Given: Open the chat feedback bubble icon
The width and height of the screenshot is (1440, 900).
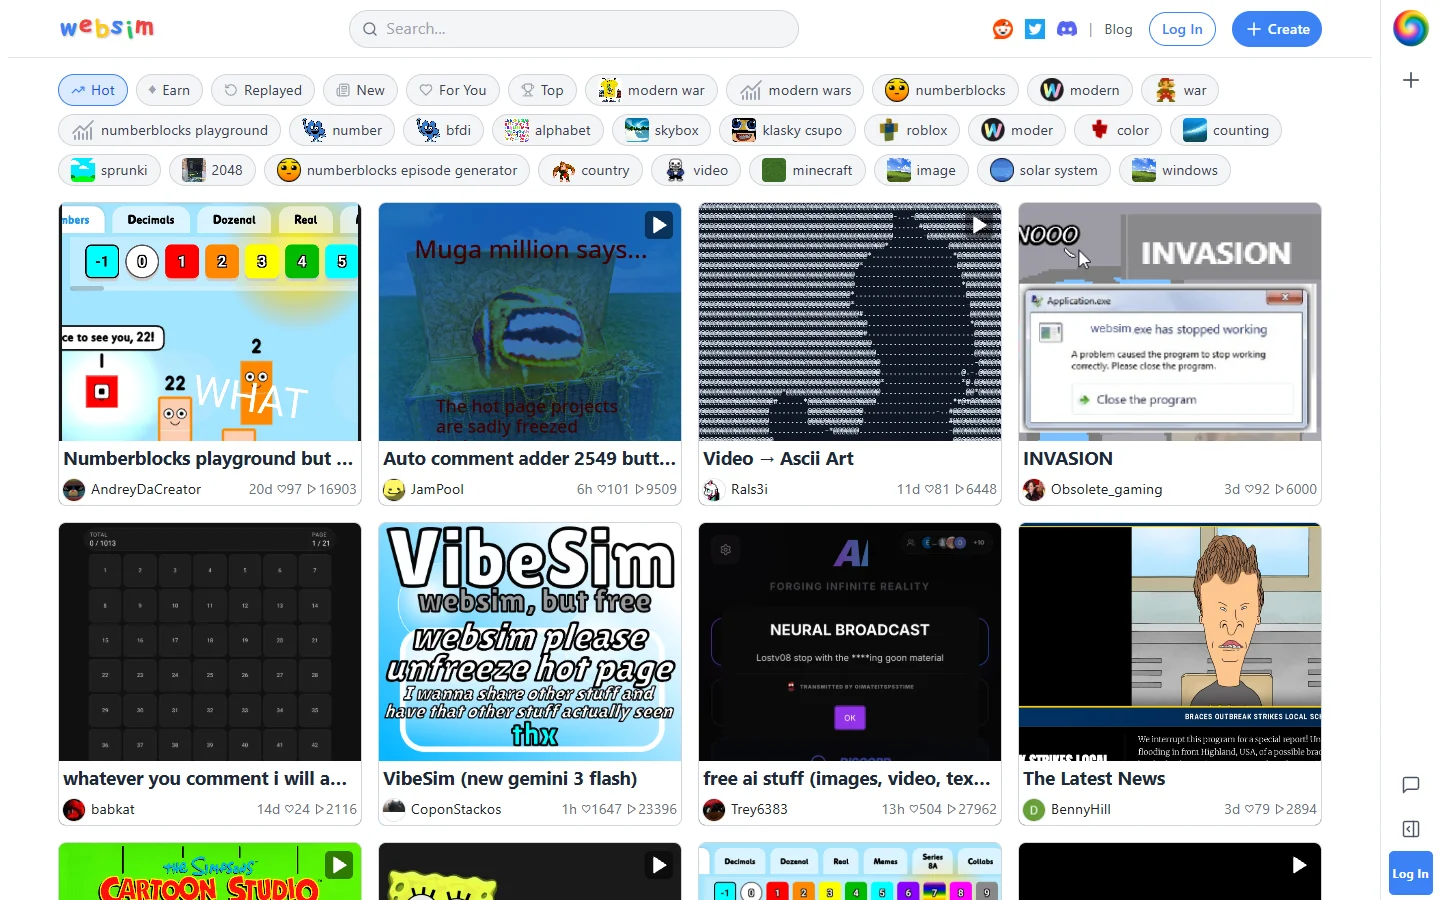Looking at the screenshot, I should coord(1410,784).
